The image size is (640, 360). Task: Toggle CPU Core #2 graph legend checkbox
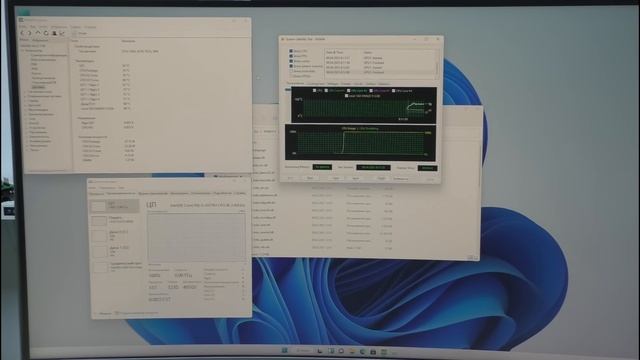pos(349,90)
